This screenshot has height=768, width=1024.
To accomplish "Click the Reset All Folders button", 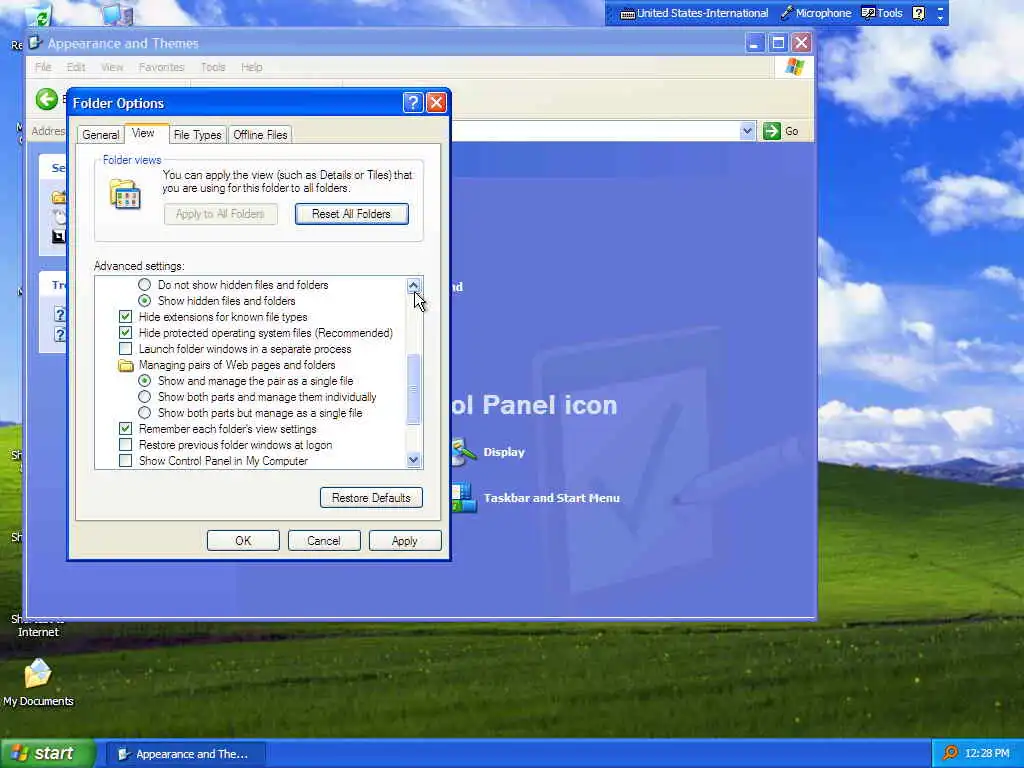I will [351, 214].
